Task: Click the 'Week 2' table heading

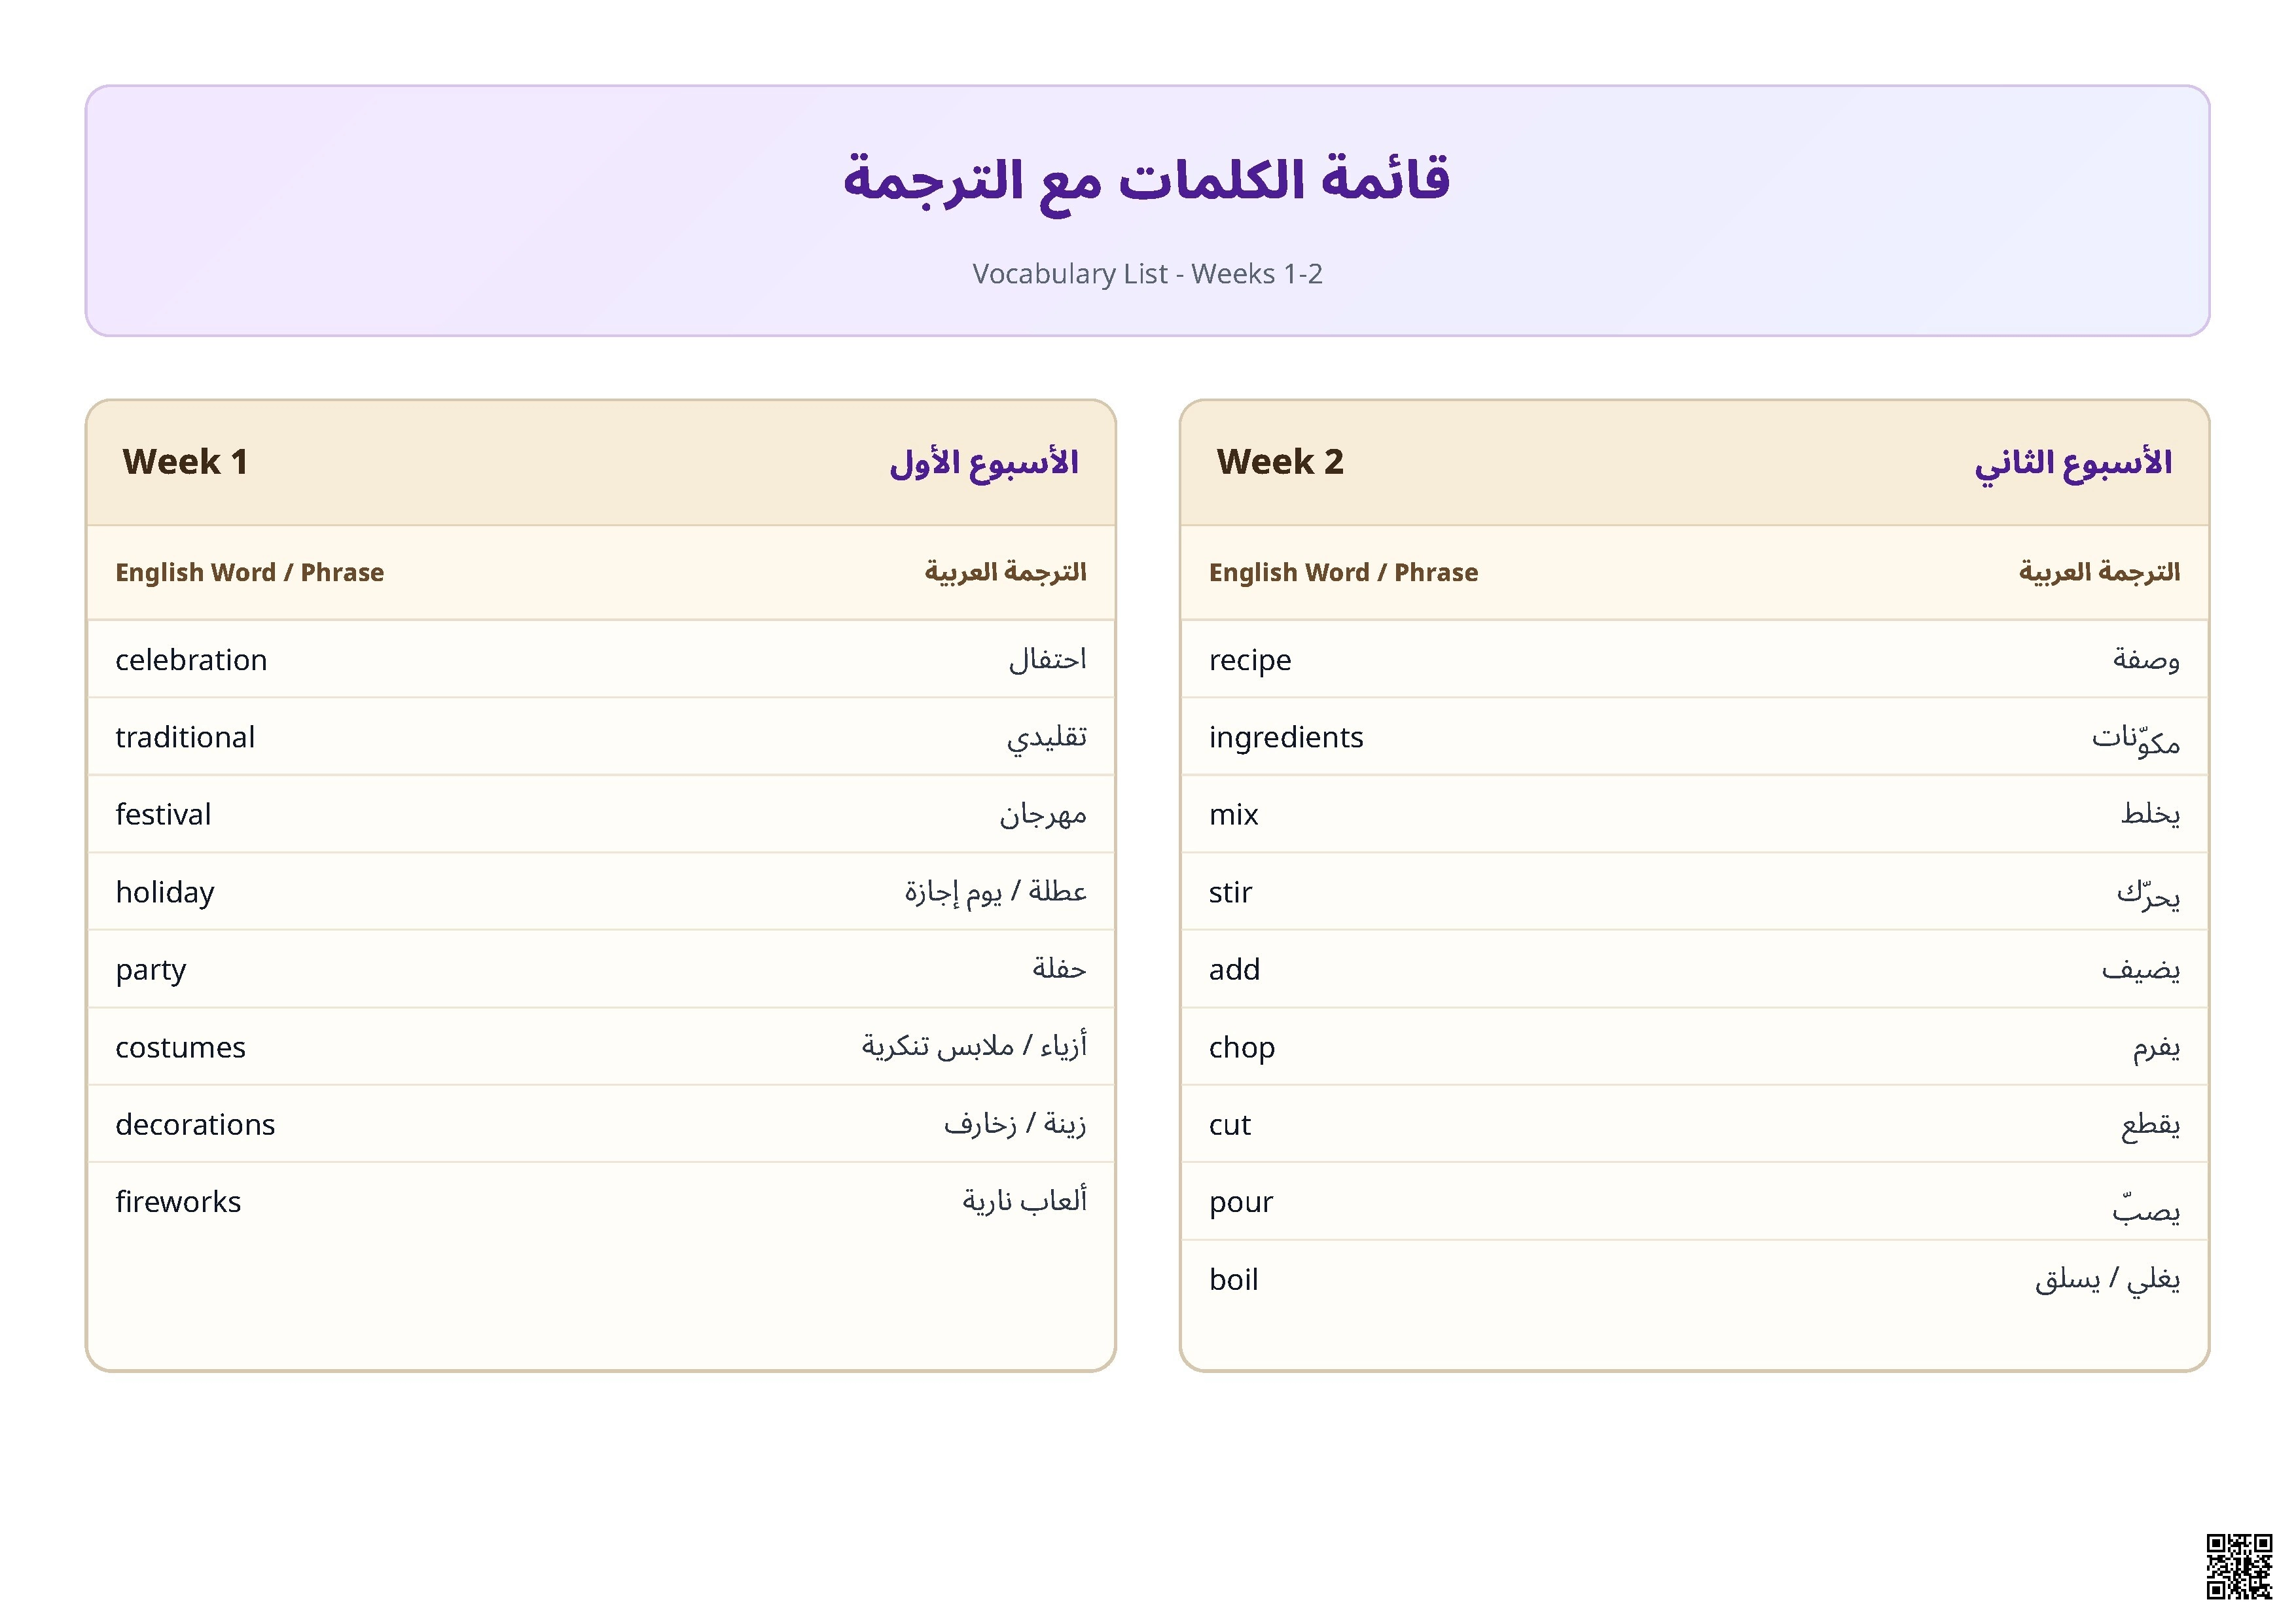Action: [1280, 462]
